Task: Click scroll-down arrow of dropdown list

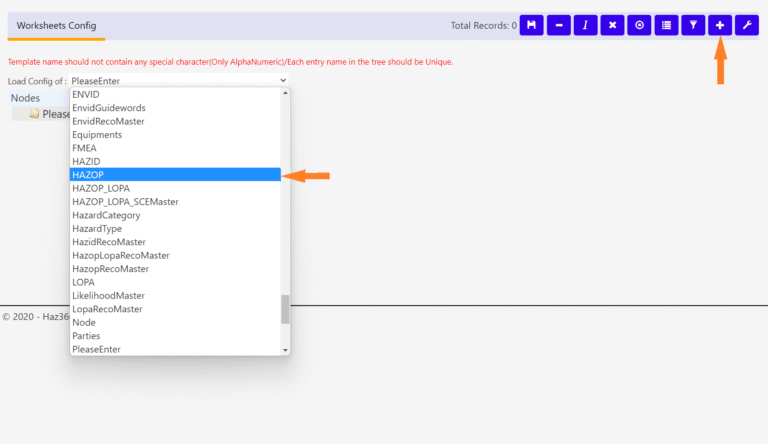Action: (x=285, y=350)
